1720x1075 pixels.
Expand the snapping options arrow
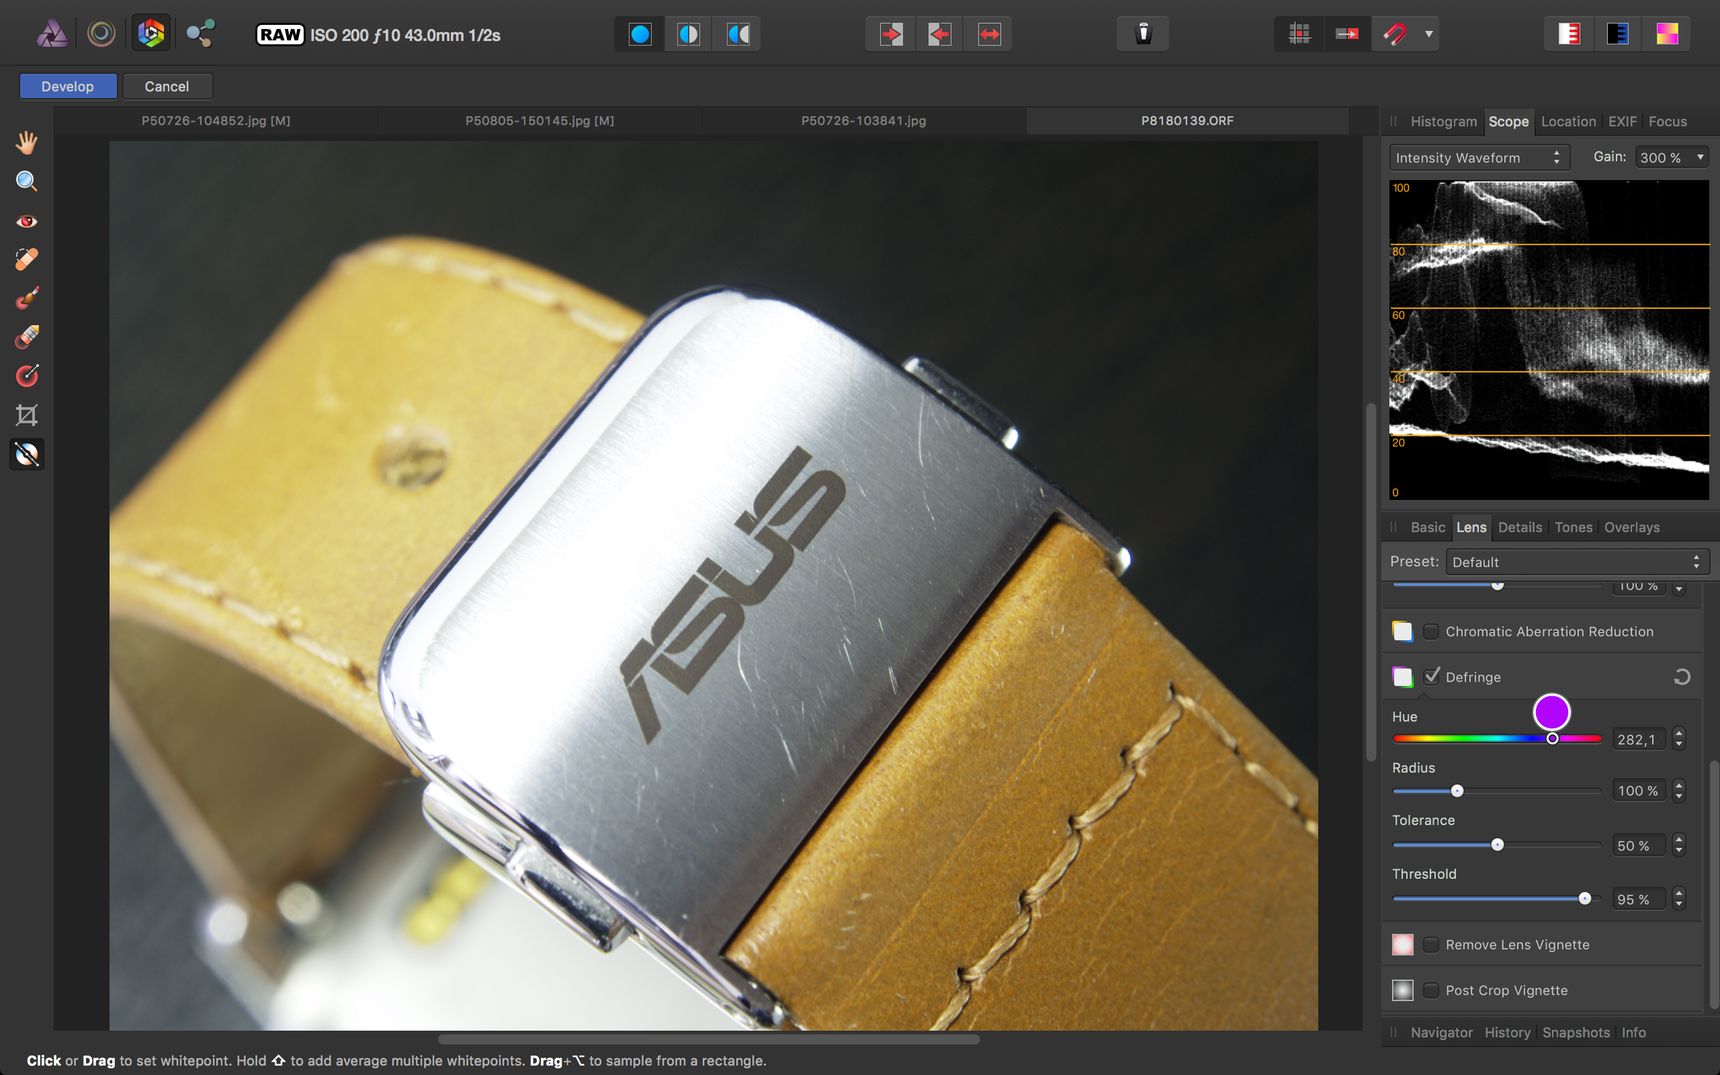coord(1429,34)
